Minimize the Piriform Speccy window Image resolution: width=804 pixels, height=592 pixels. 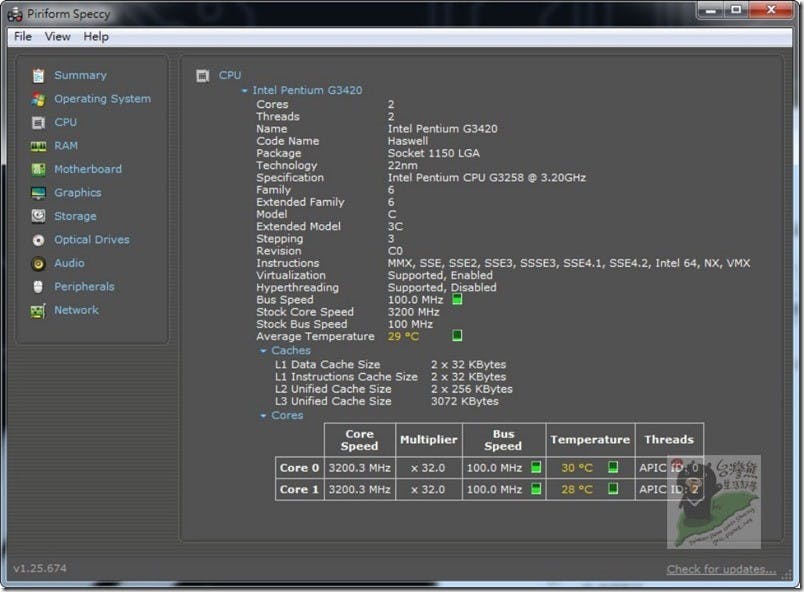coord(711,10)
